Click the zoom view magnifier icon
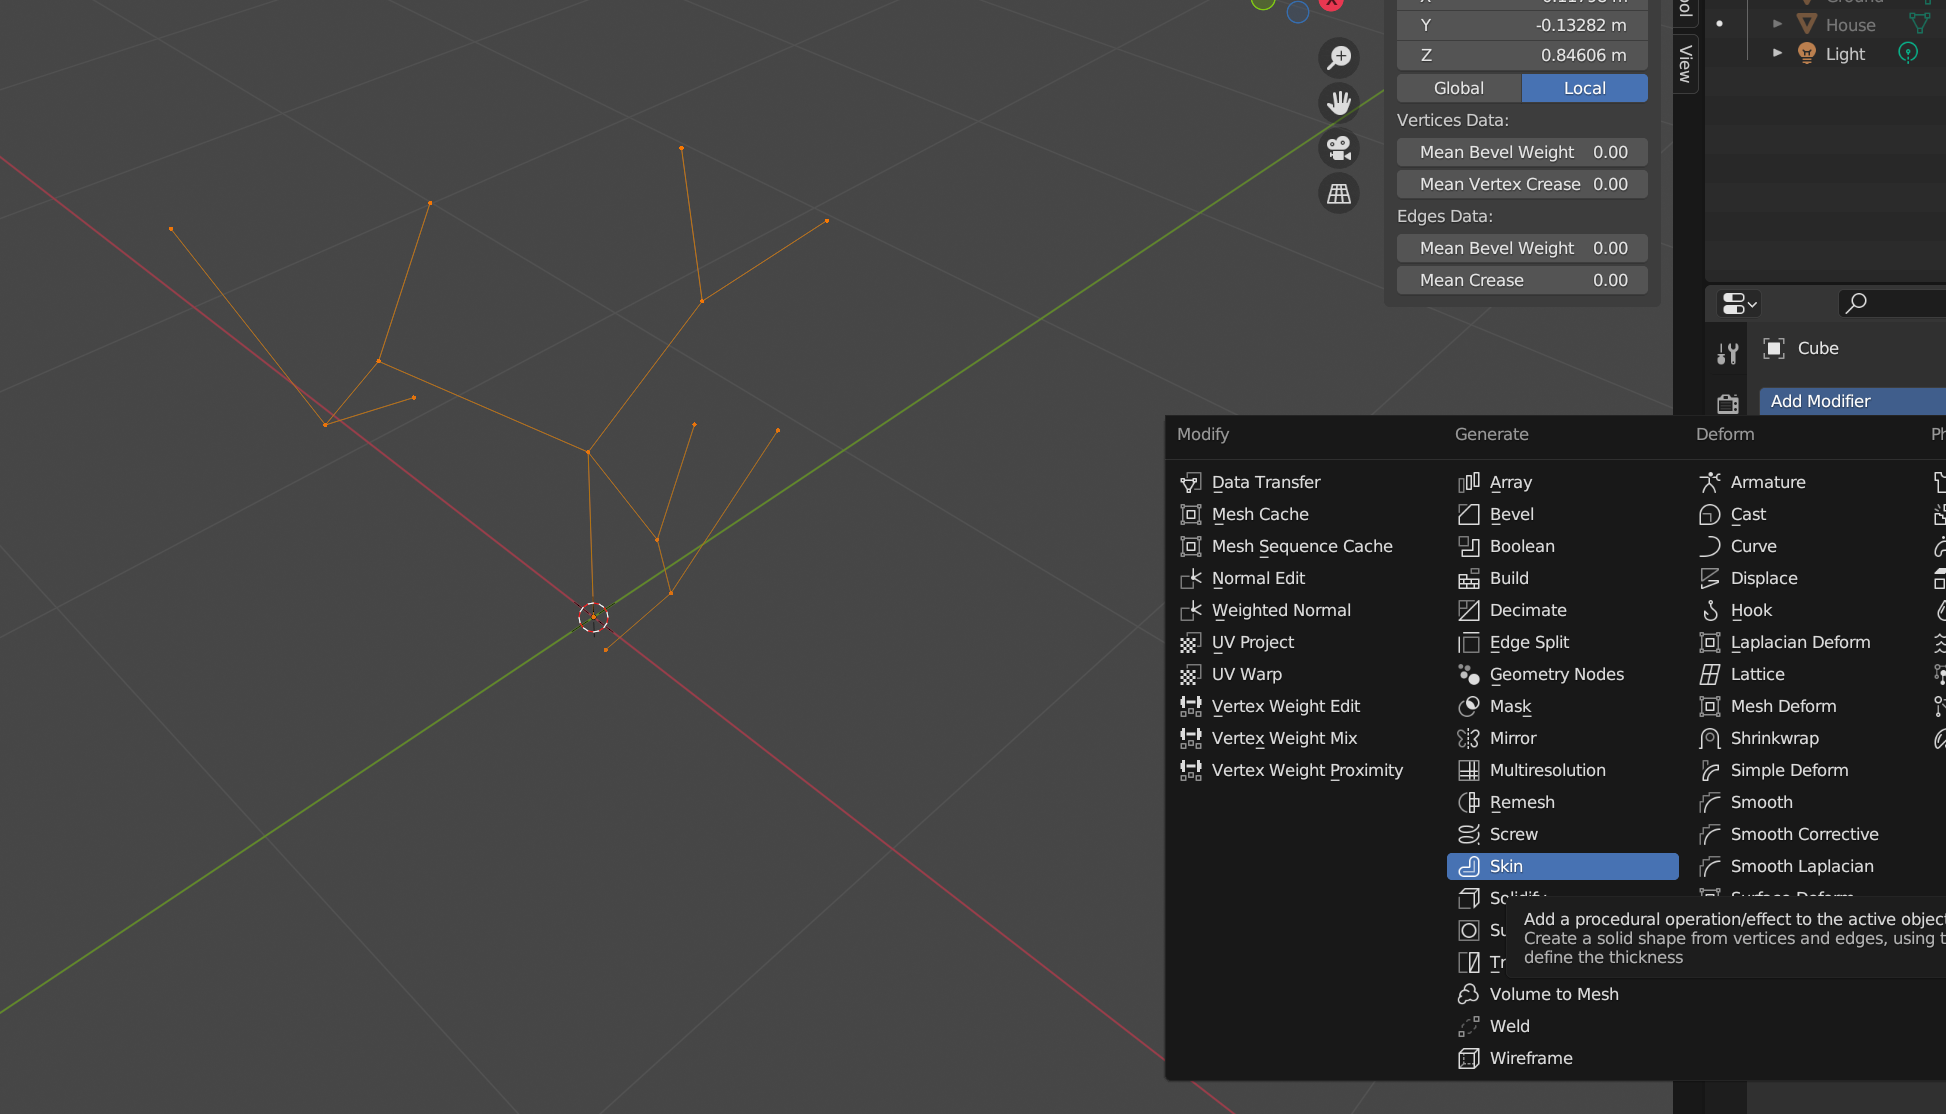1946x1114 pixels. click(x=1339, y=58)
